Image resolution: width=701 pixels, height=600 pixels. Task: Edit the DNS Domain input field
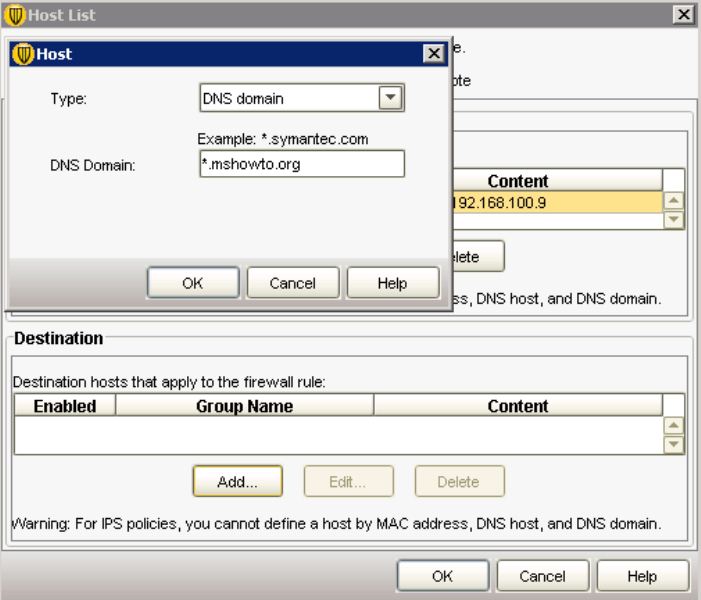pos(302,164)
